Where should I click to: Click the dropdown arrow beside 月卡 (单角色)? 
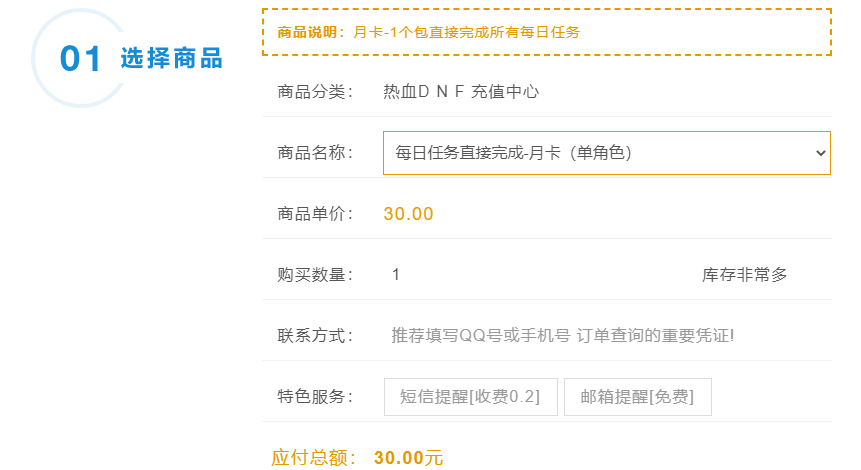point(820,153)
